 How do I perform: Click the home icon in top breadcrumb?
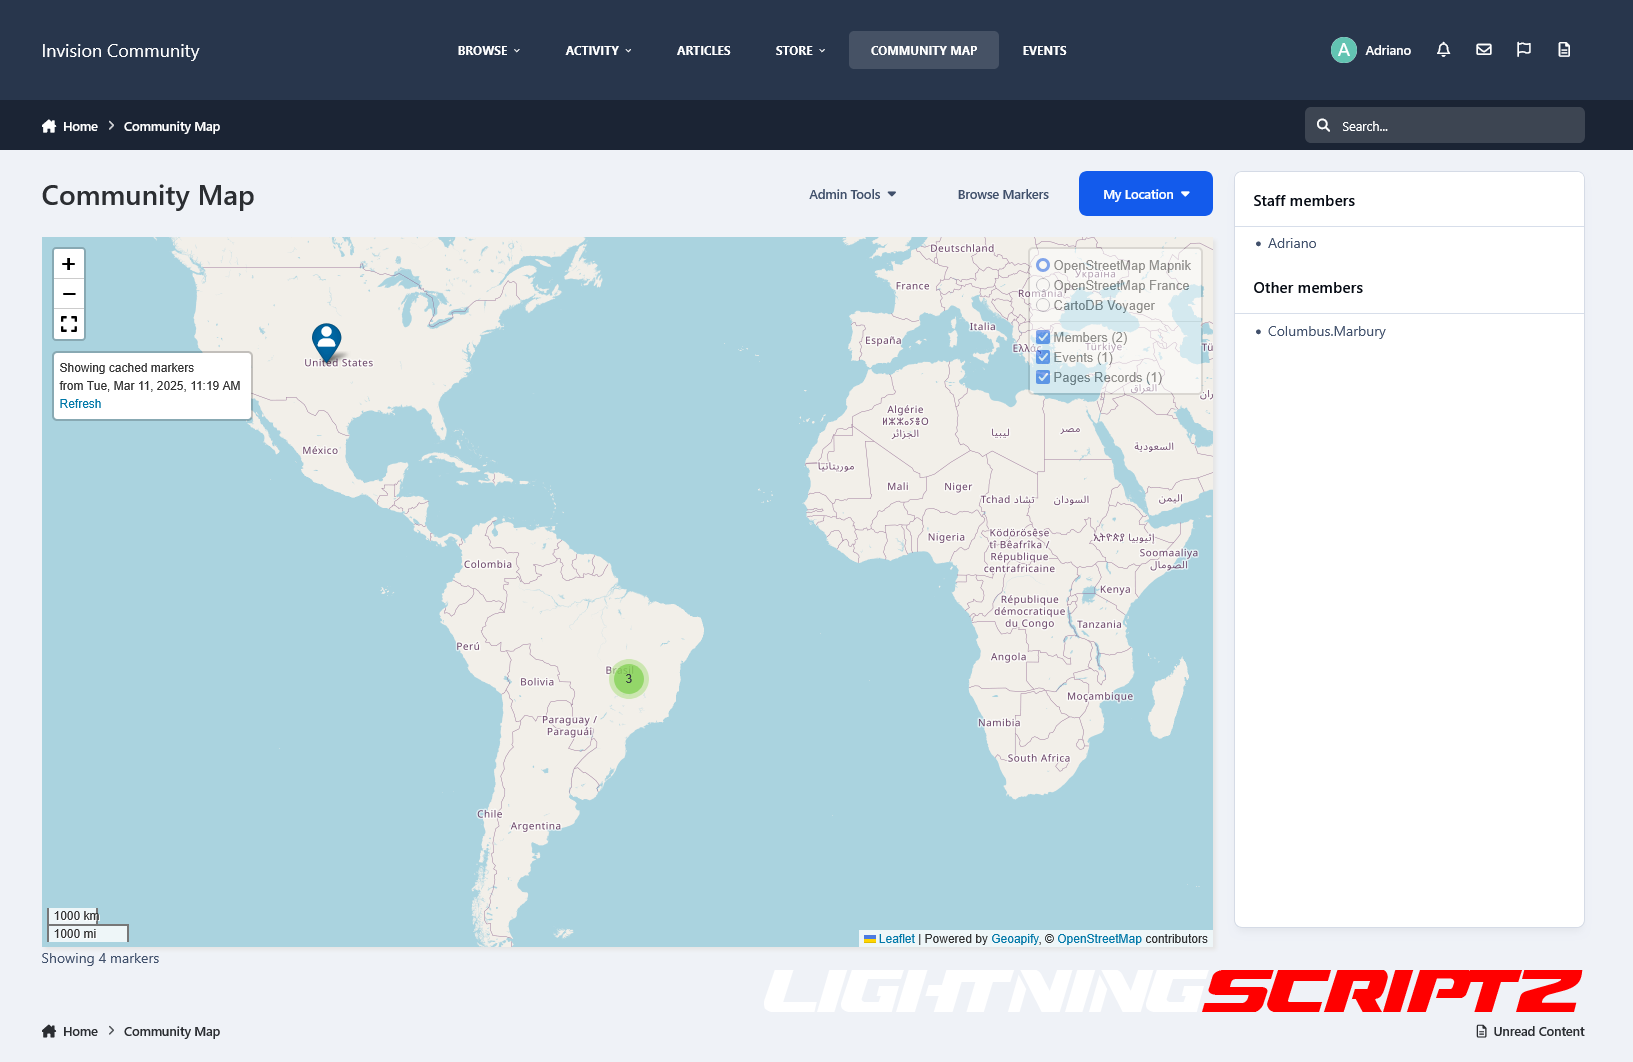pos(49,126)
